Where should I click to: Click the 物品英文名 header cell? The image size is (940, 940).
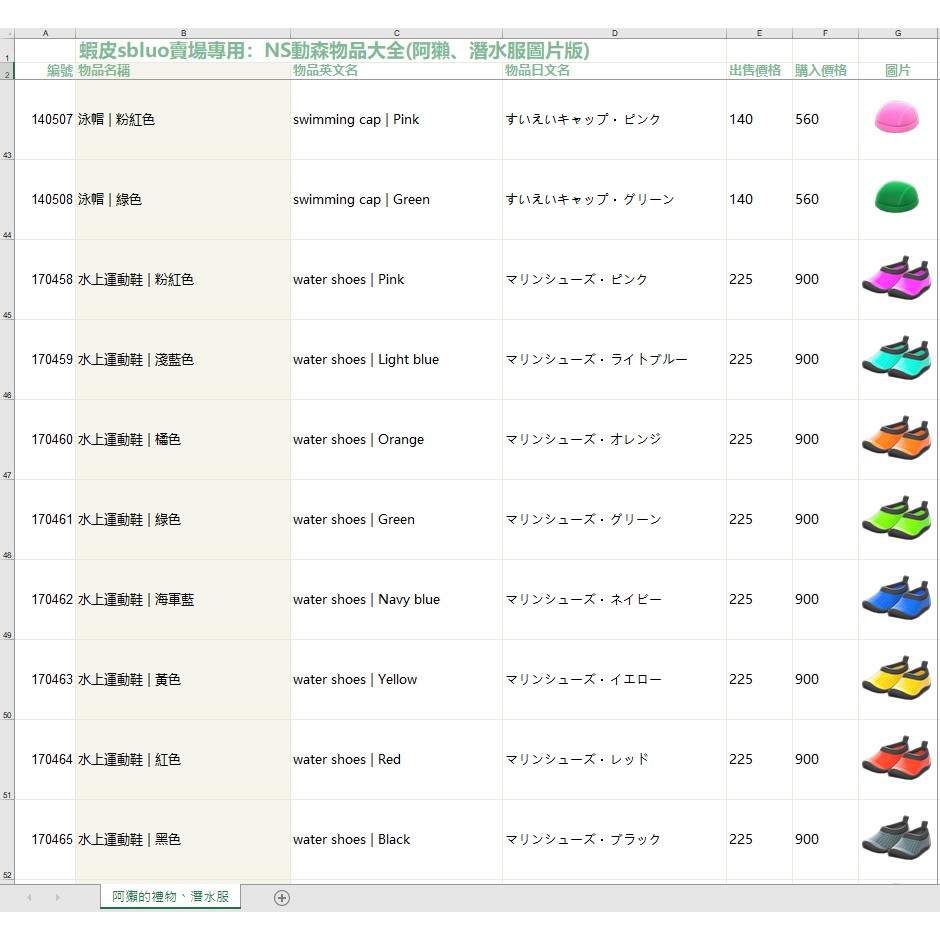click(x=396, y=71)
